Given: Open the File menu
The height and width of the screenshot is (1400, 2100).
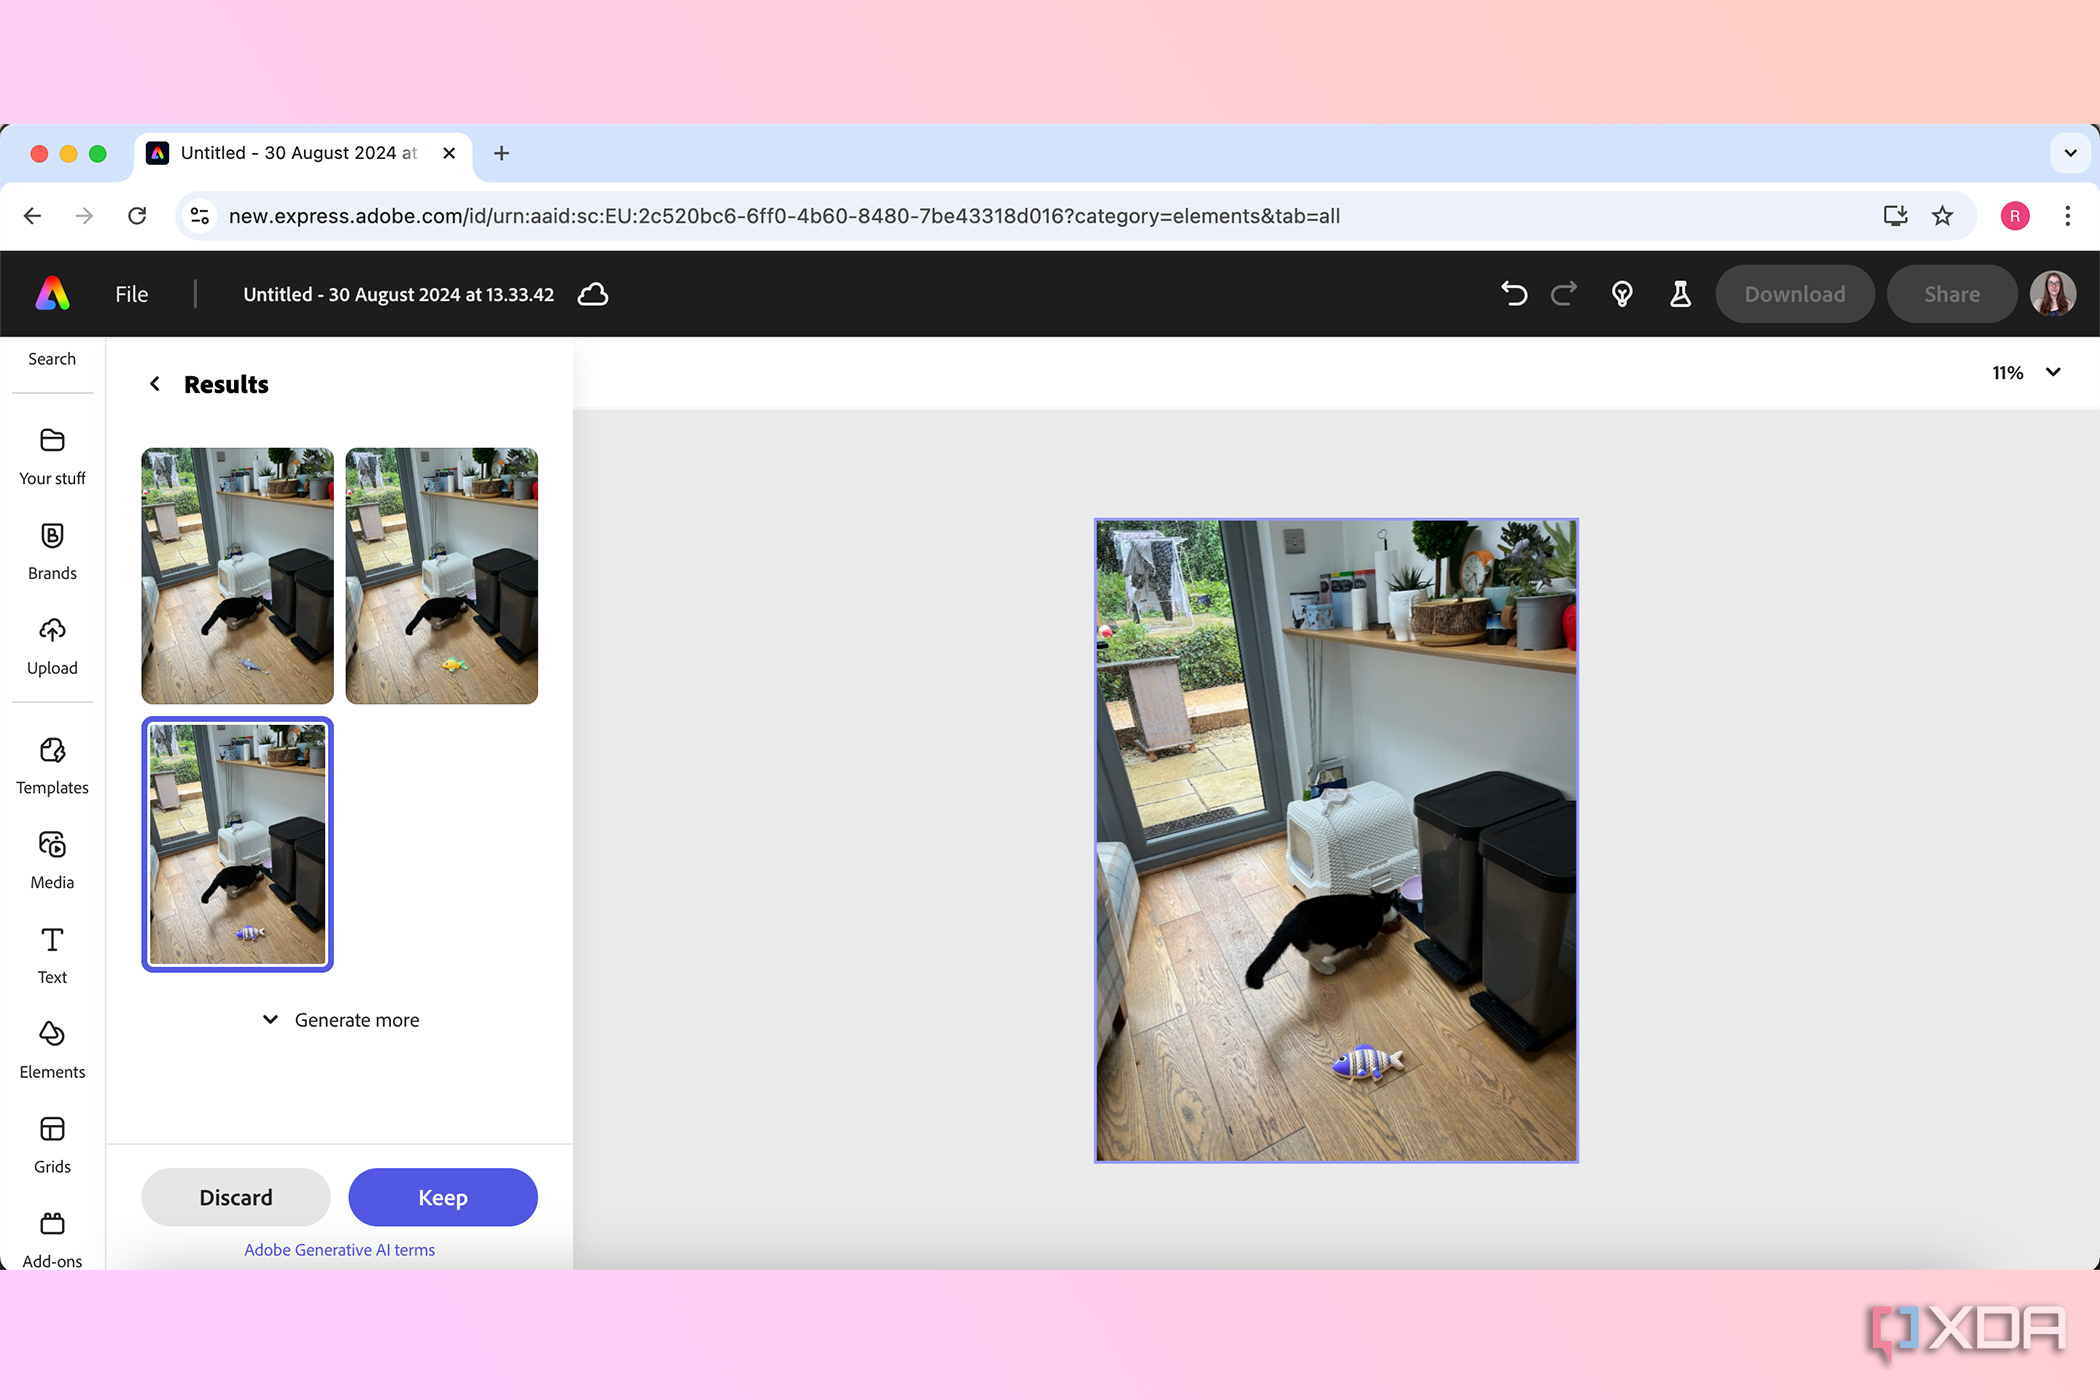Looking at the screenshot, I should [x=131, y=294].
